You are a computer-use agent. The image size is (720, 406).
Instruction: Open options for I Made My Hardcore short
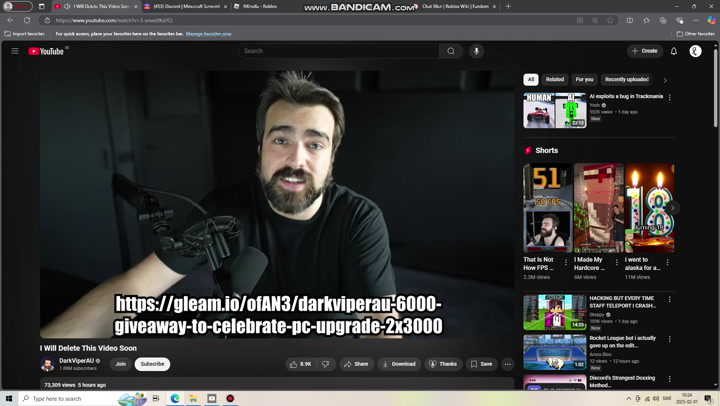point(617,262)
